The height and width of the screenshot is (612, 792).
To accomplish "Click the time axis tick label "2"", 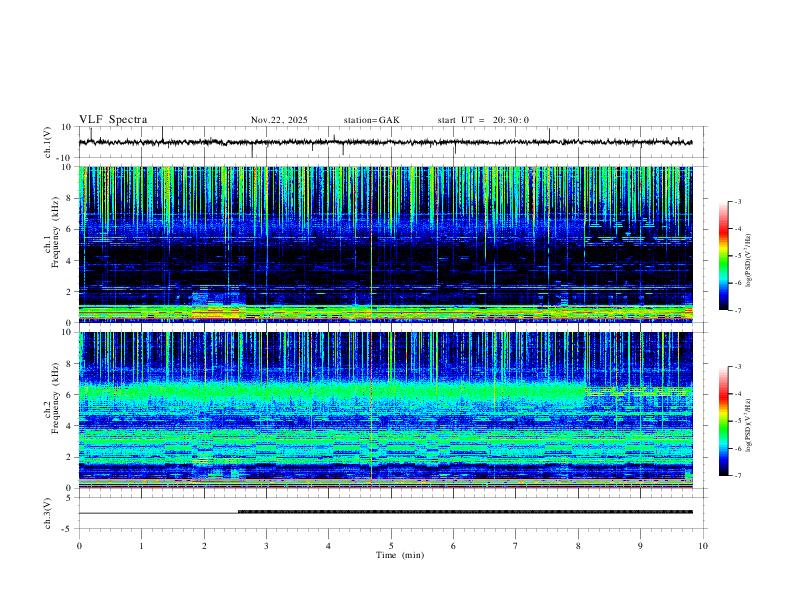I will coord(204,546).
